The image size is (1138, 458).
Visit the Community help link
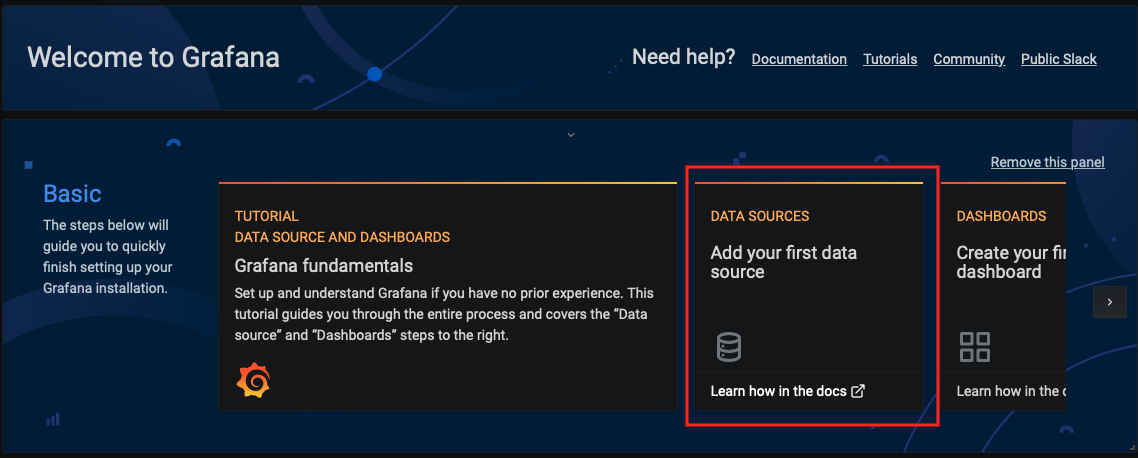click(969, 59)
